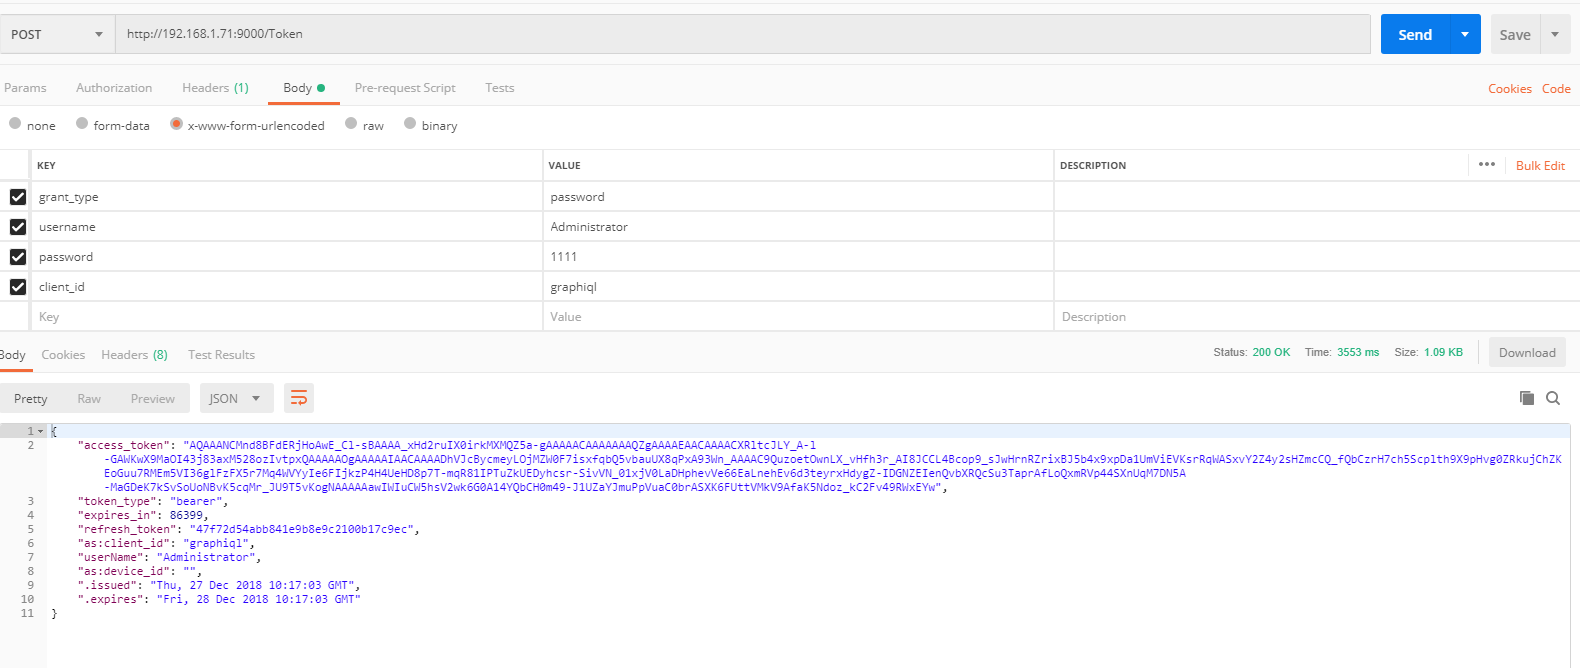Image resolution: width=1580 pixels, height=668 pixels.
Task: Click the request URL input field
Action: tap(743, 34)
